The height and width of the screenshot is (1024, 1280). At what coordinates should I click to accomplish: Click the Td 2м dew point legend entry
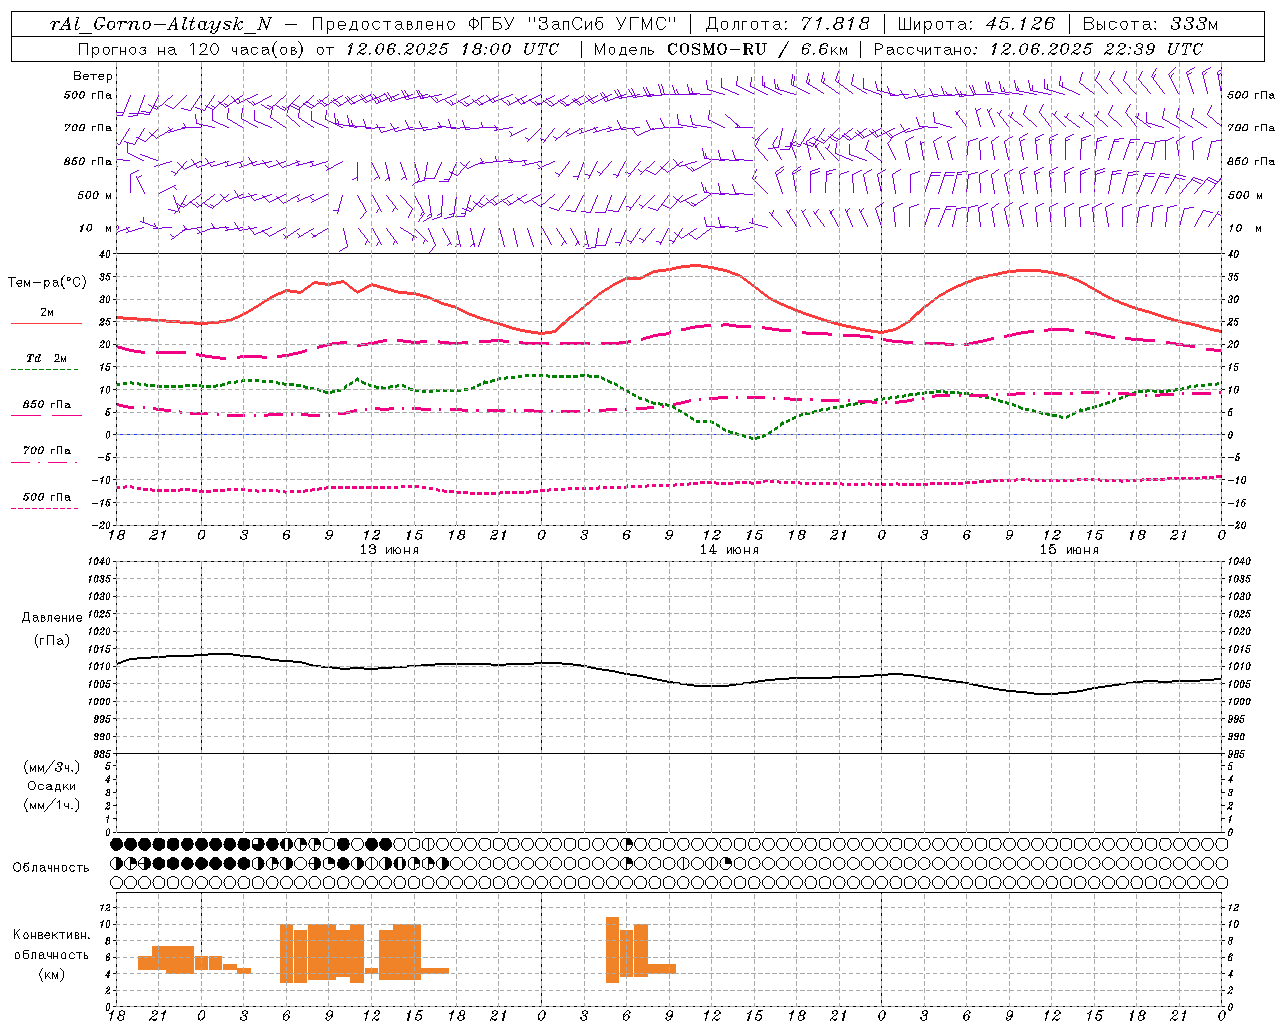click(47, 358)
